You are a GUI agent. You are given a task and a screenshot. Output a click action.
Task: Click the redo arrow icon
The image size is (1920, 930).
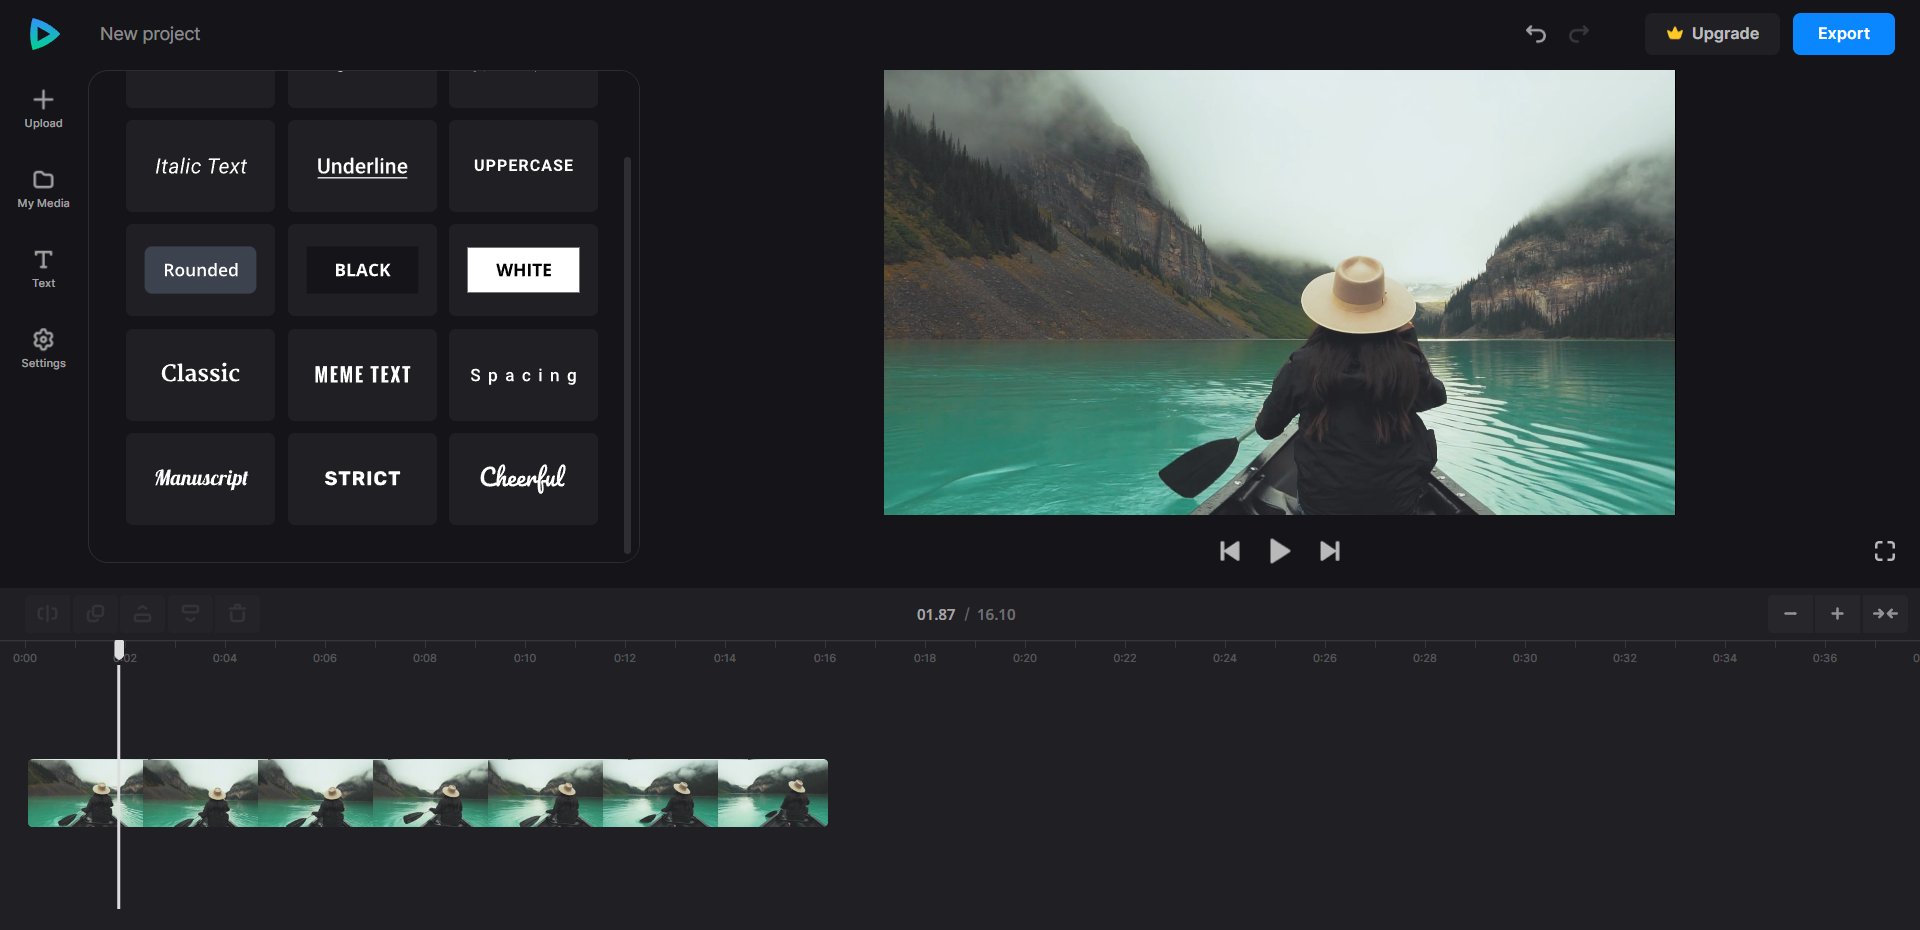click(1579, 34)
